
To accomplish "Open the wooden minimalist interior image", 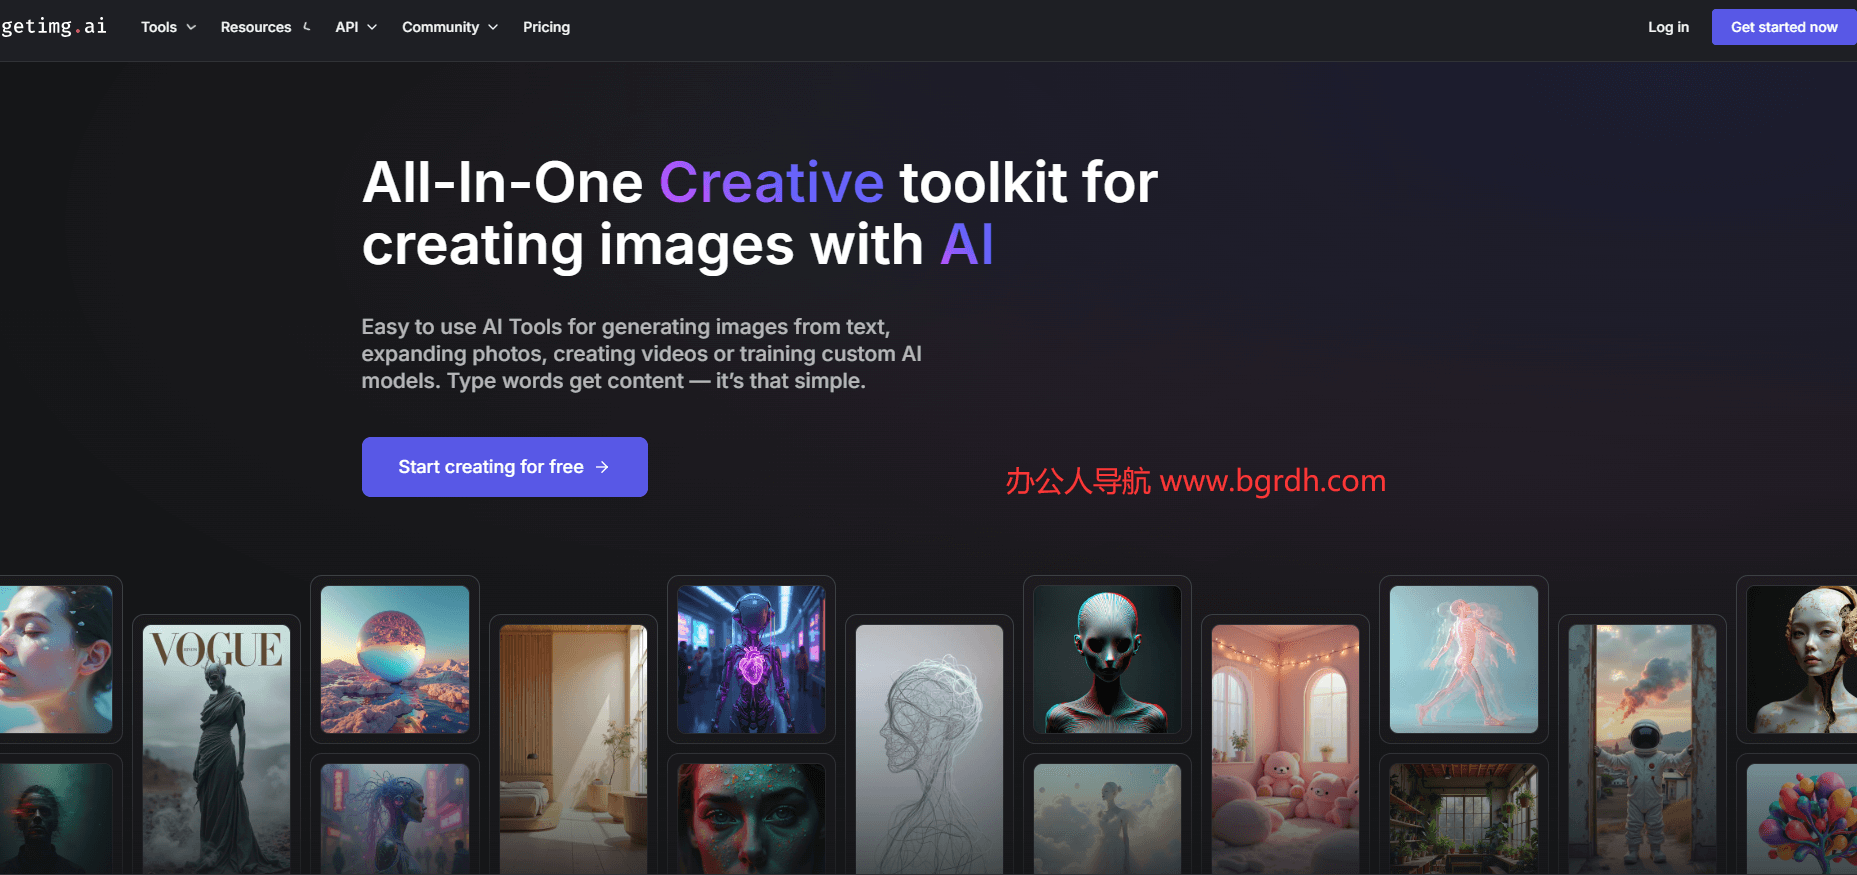I will [x=573, y=745].
